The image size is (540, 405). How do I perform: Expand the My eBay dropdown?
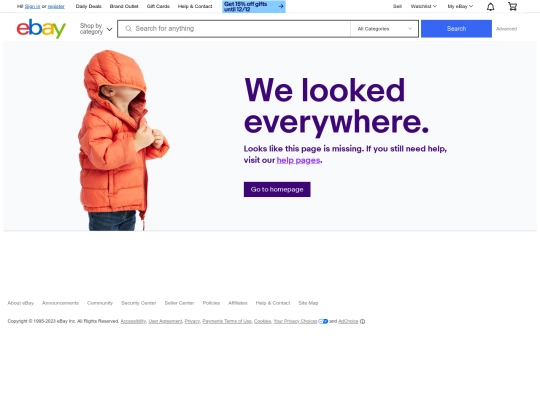tap(460, 6)
